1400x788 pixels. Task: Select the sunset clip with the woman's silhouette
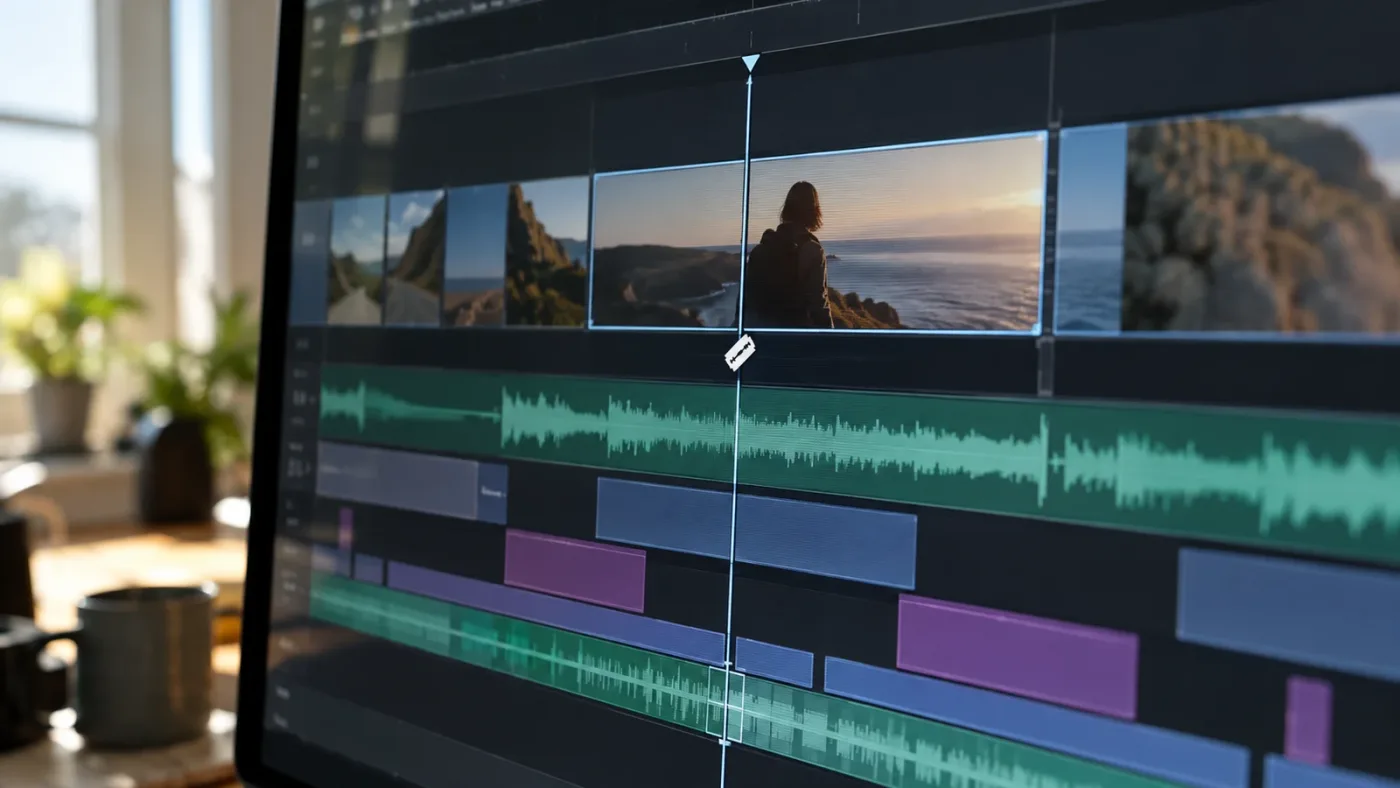(816, 234)
